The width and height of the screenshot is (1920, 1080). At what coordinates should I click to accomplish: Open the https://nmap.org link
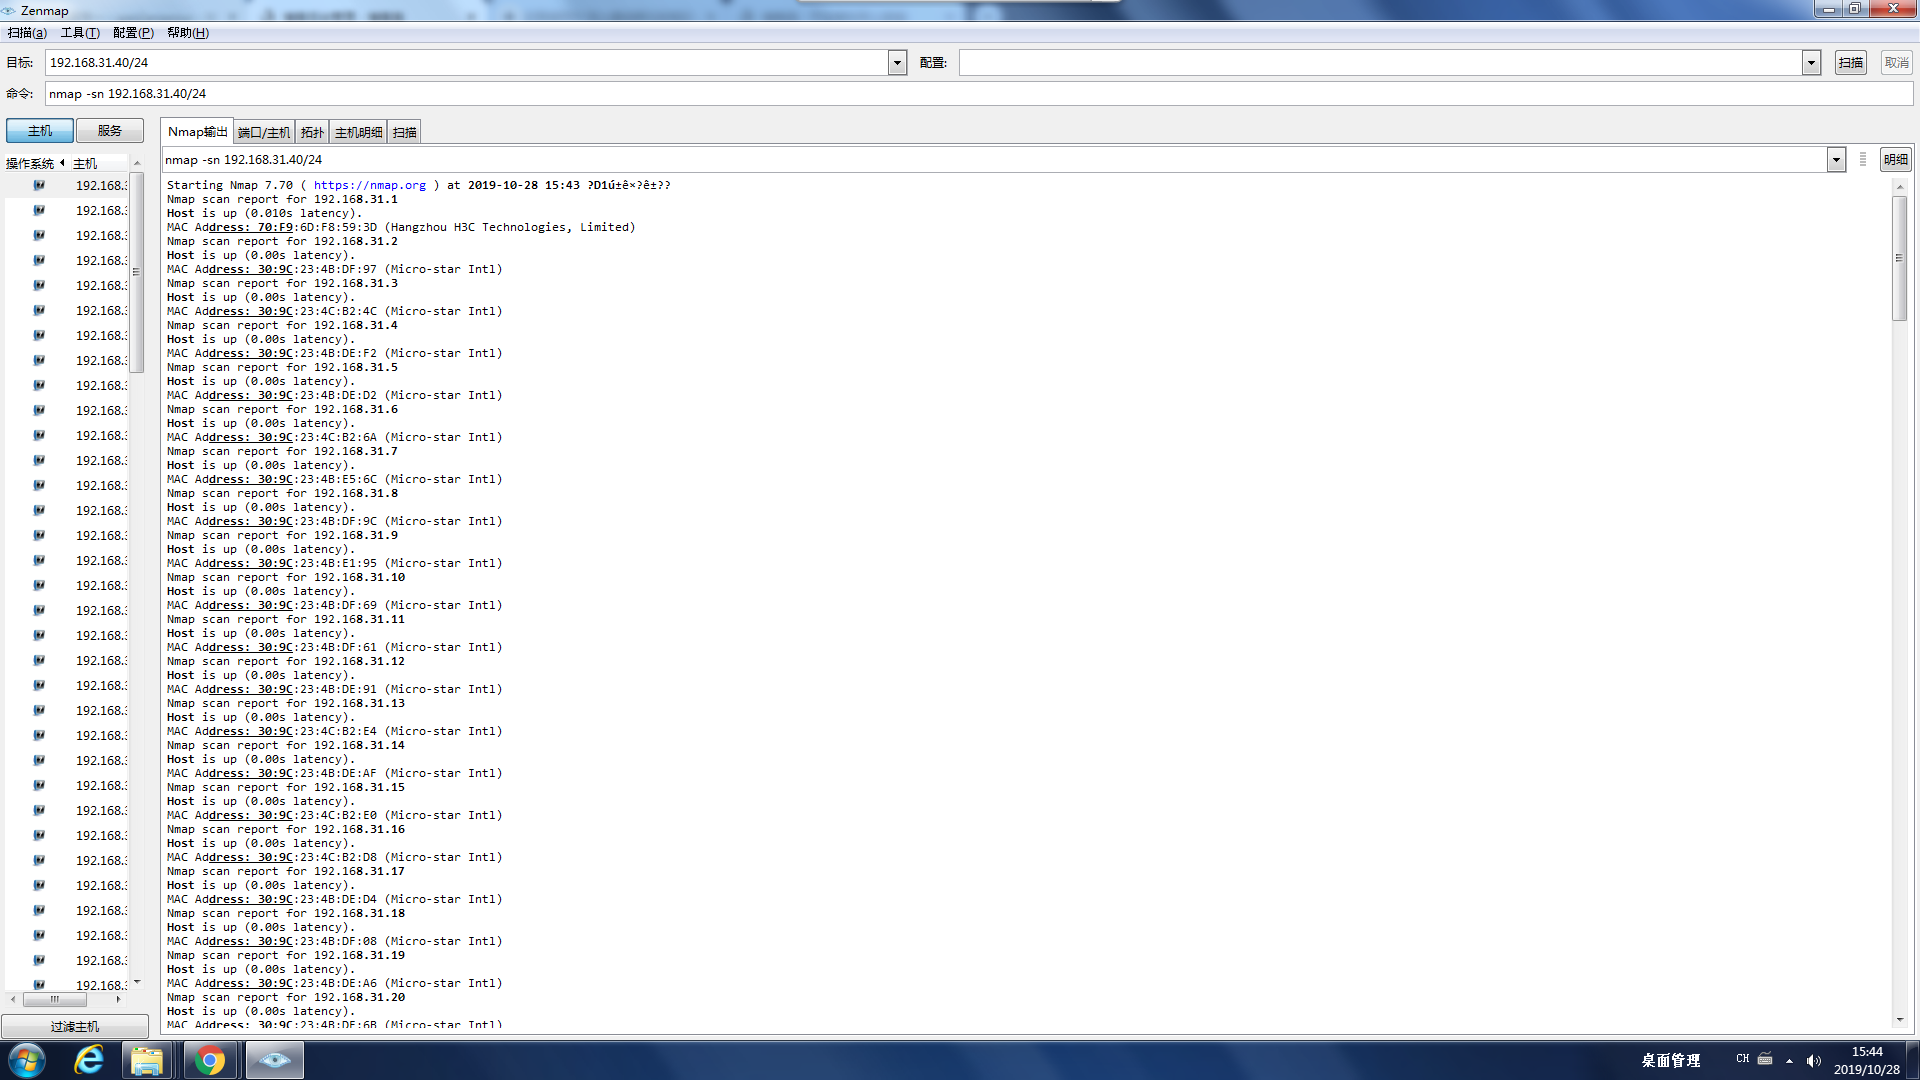(x=369, y=185)
